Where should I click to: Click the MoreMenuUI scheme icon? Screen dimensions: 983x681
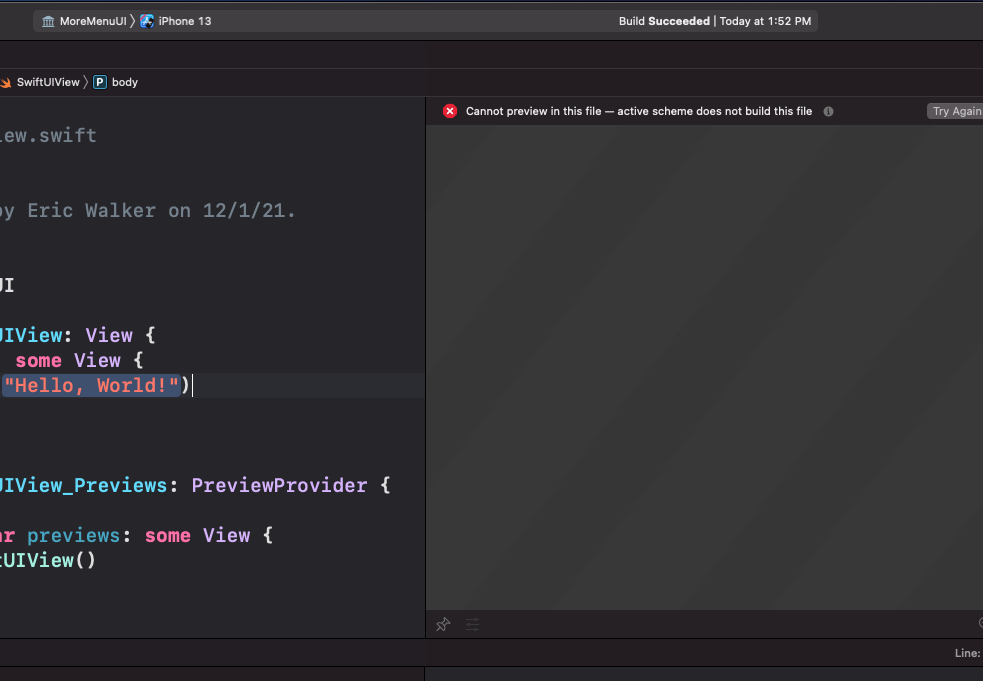pos(48,21)
